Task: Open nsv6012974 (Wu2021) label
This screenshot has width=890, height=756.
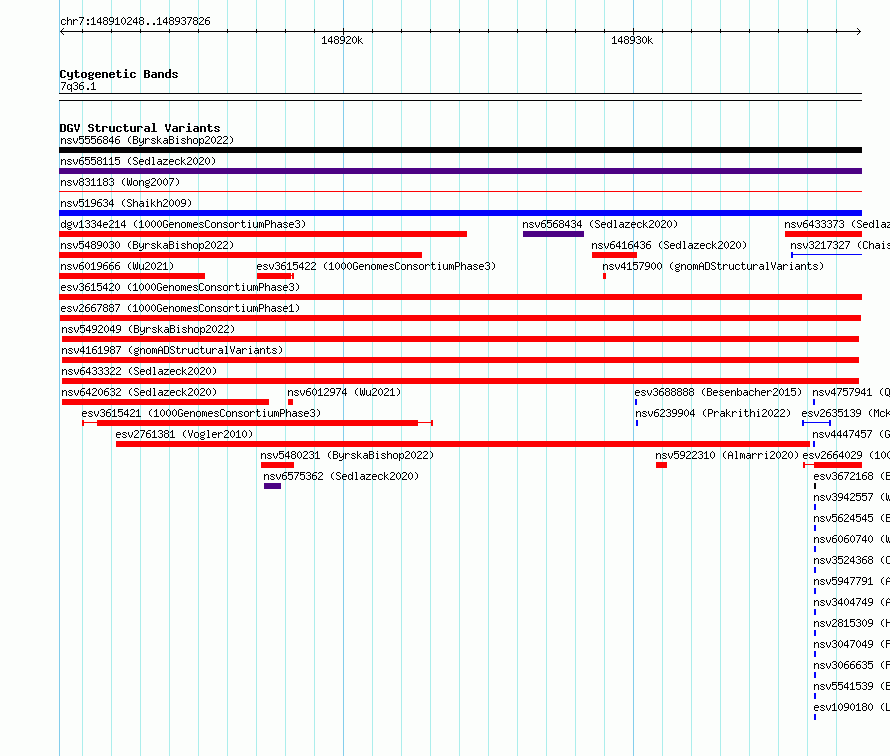Action: coord(344,392)
